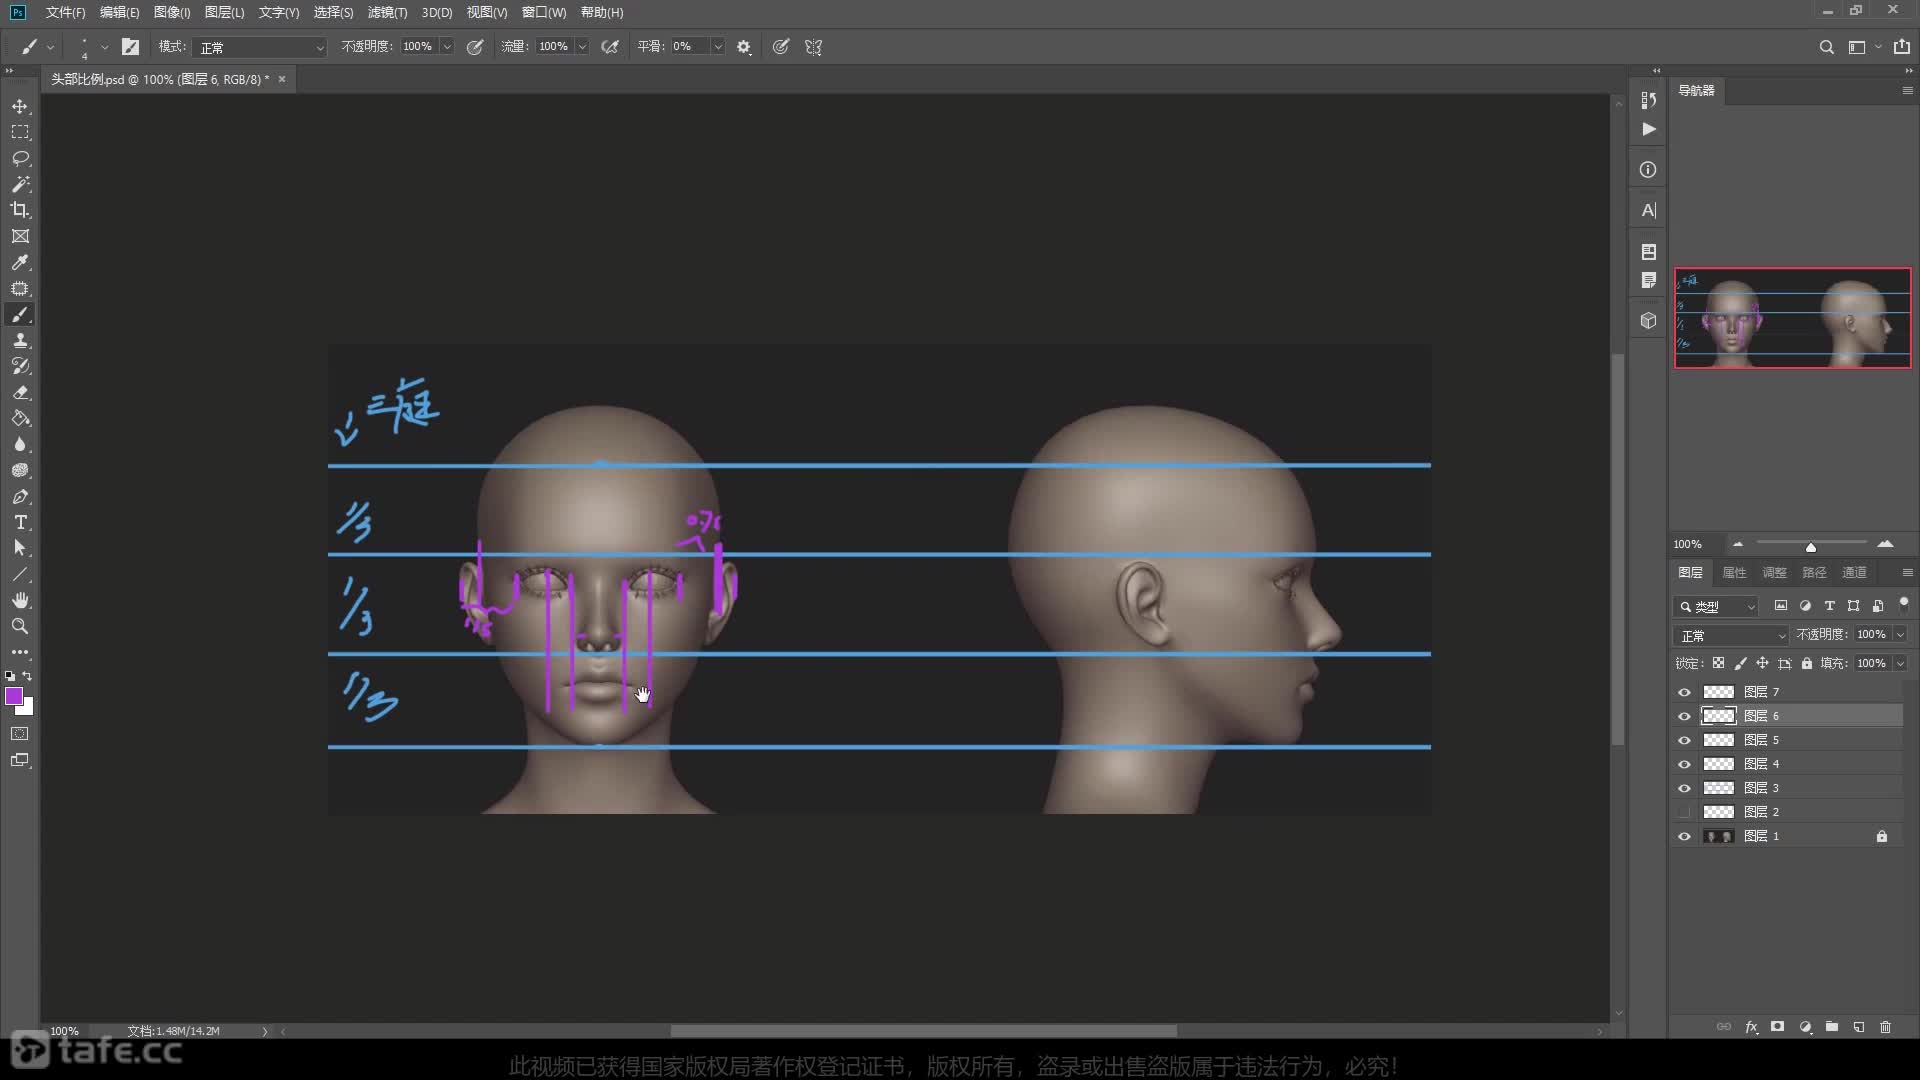Select the Crop tool
Image resolution: width=1920 pixels, height=1080 pixels.
pos(20,210)
